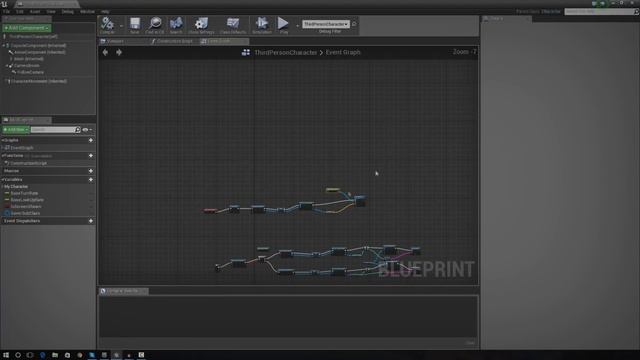This screenshot has height=360, width=640.
Task: Click the Simulation toolbar icon
Action: 262,23
